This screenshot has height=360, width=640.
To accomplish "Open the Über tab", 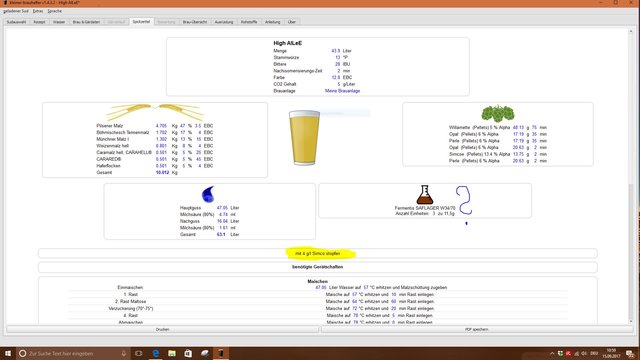I will 292,22.
